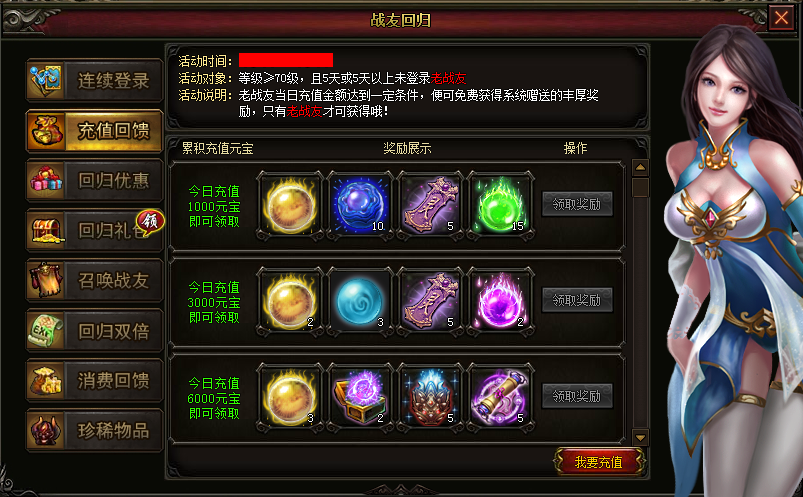The width and height of the screenshot is (803, 497).
Task: Click the 我要充值 button
Action: 599,462
